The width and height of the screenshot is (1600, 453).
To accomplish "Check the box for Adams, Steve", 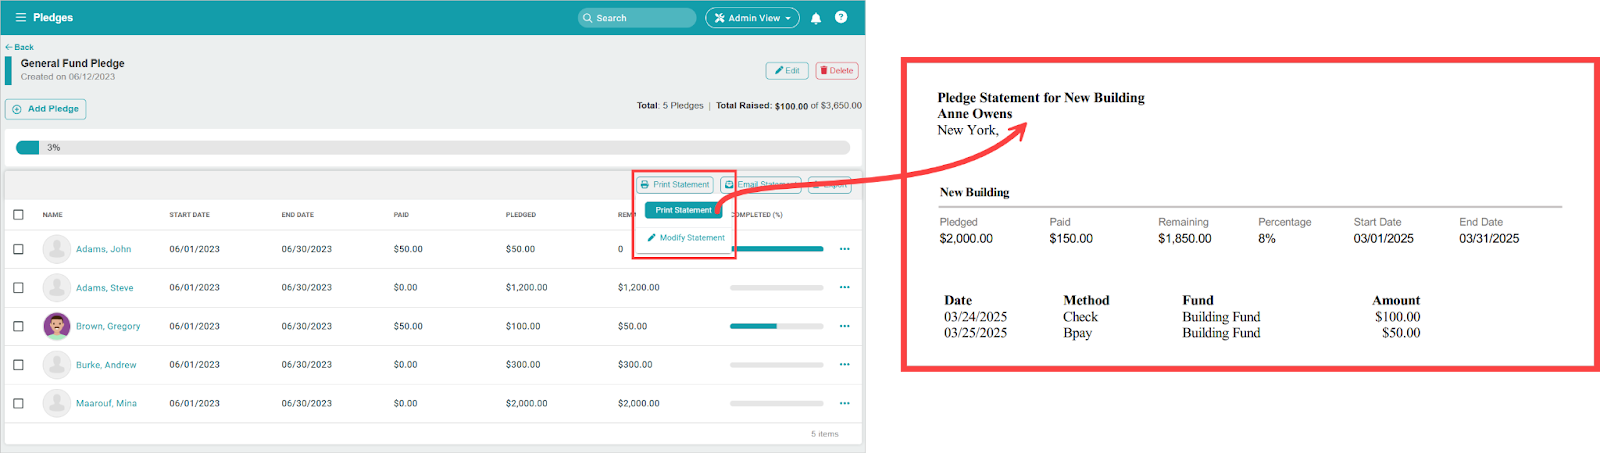I will 18,288.
